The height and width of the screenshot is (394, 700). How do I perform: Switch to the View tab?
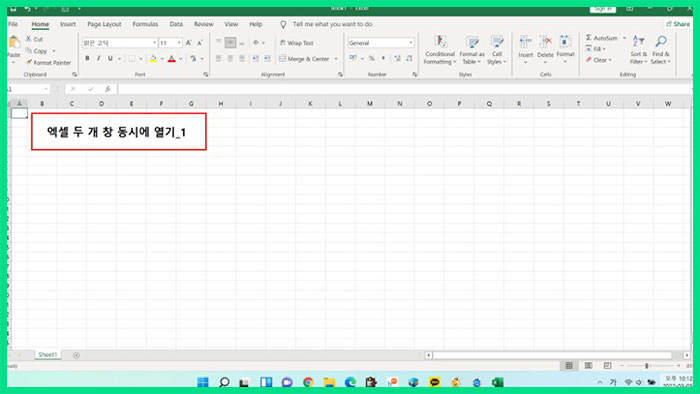click(231, 24)
